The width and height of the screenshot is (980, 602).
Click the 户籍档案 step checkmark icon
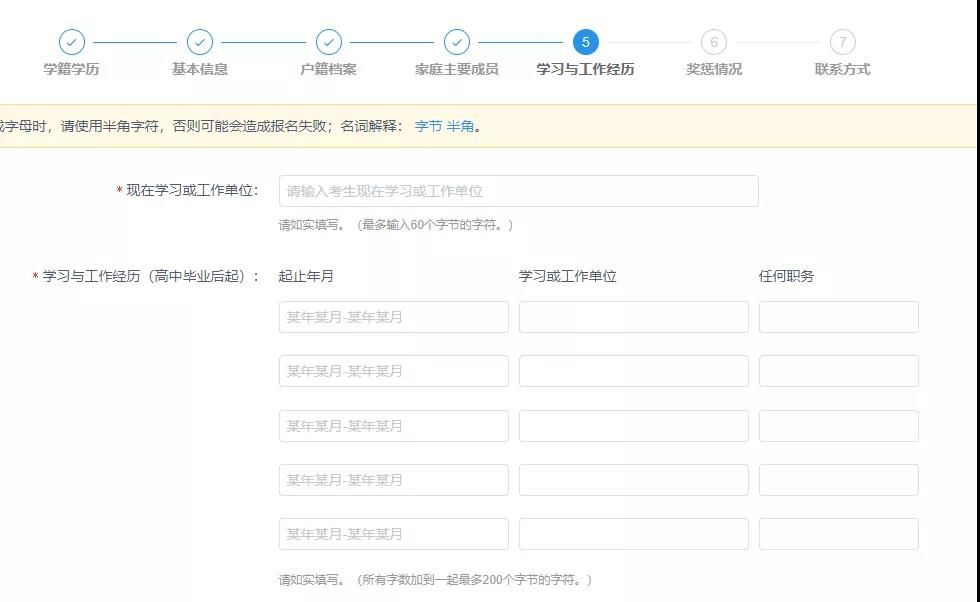(329, 42)
